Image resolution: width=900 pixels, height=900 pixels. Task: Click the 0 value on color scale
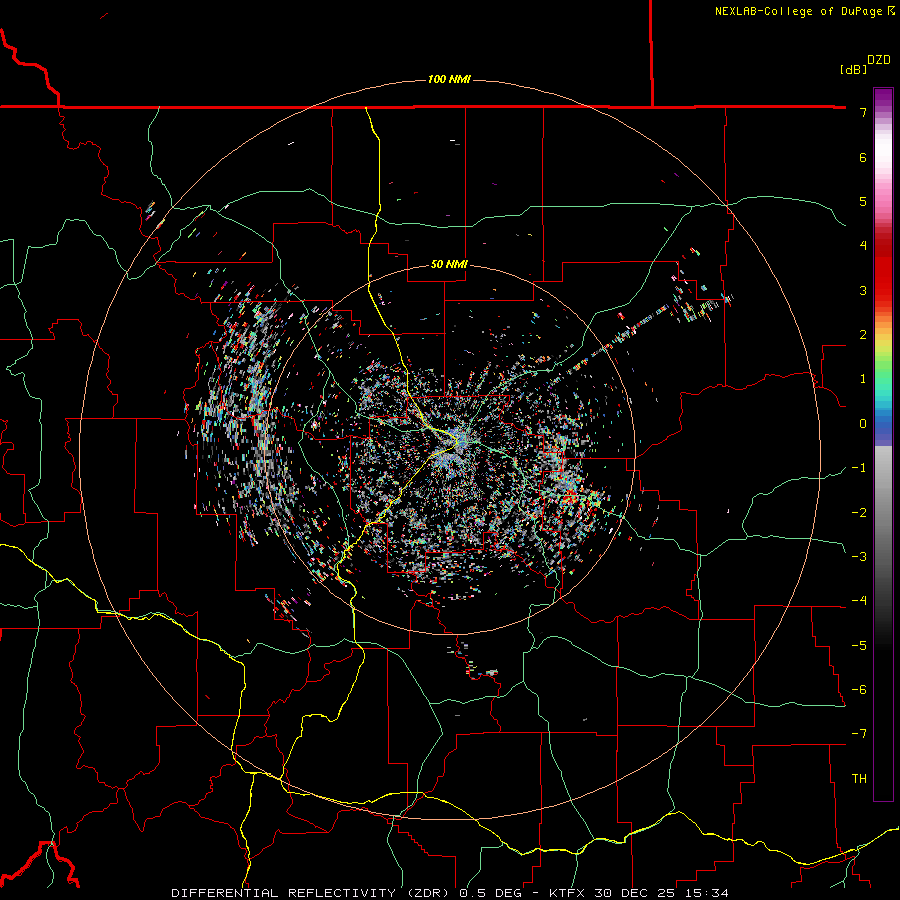(x=863, y=424)
